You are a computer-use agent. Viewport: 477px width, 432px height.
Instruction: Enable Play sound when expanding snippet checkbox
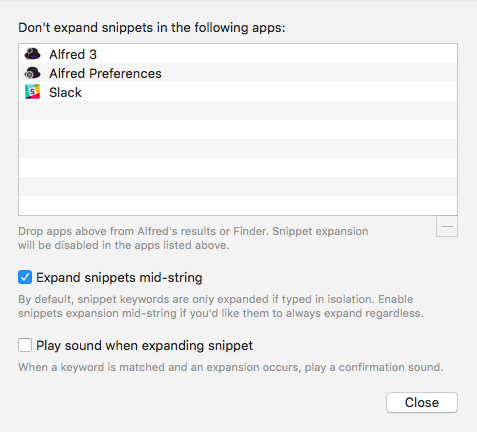coord(25,345)
